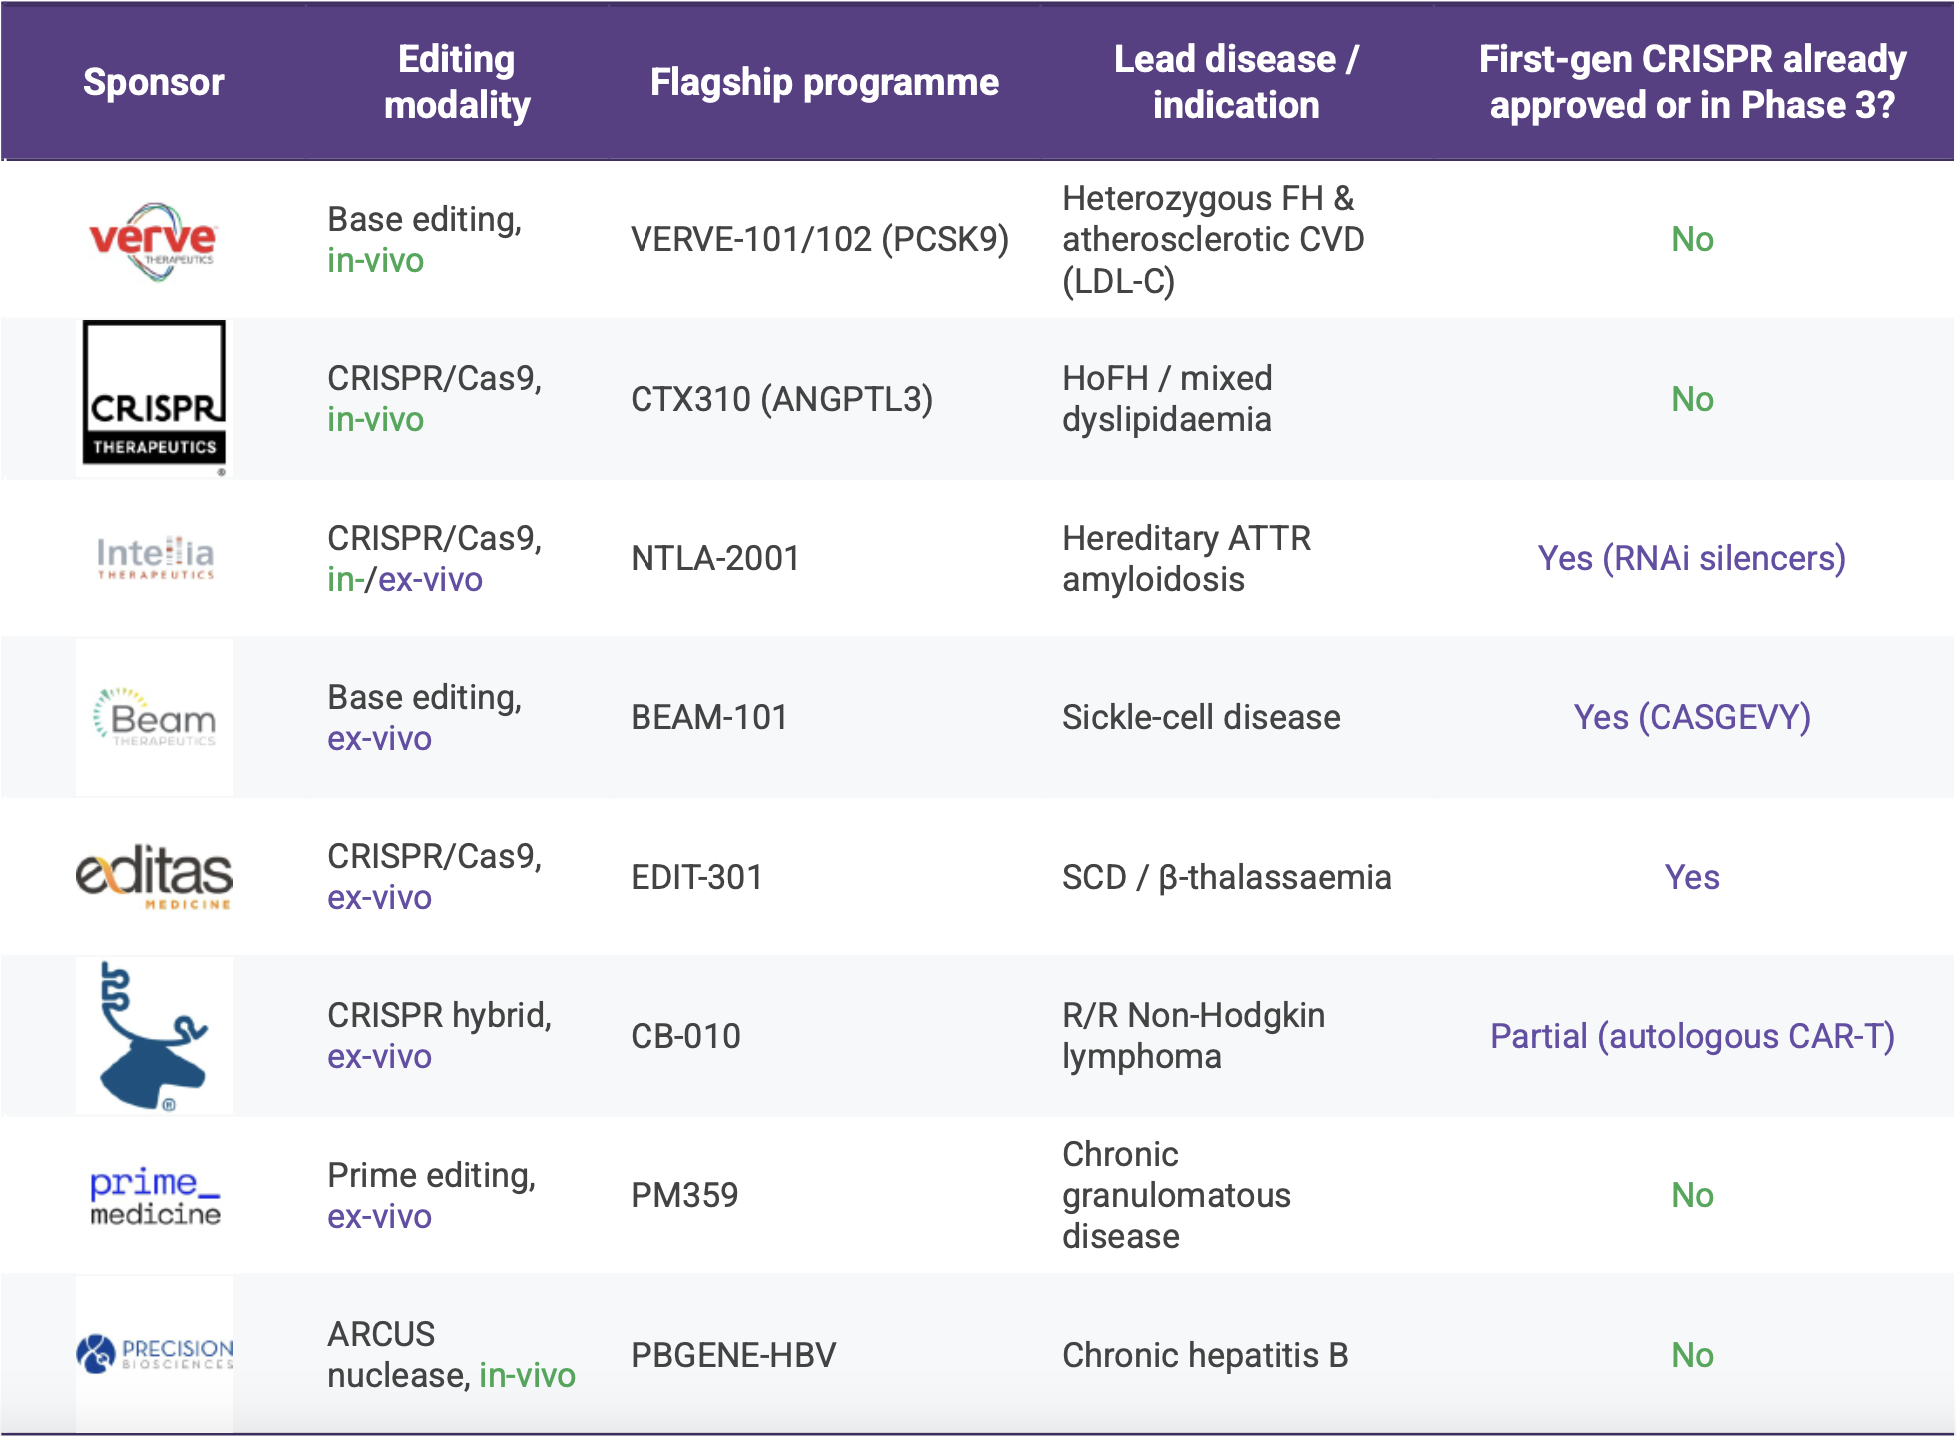Click the First-gen CRISPR approved header

click(1692, 82)
